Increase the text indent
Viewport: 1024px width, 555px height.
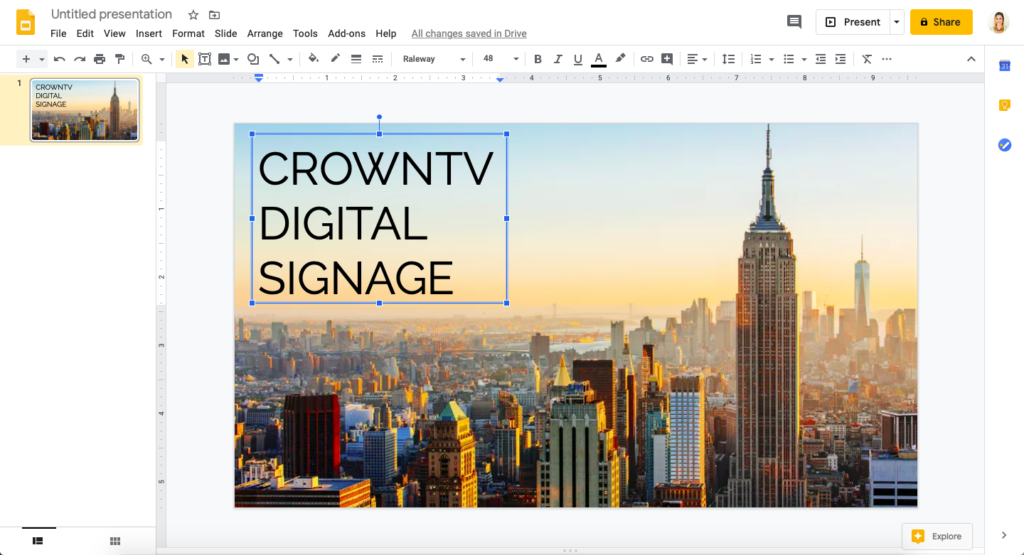coord(840,59)
